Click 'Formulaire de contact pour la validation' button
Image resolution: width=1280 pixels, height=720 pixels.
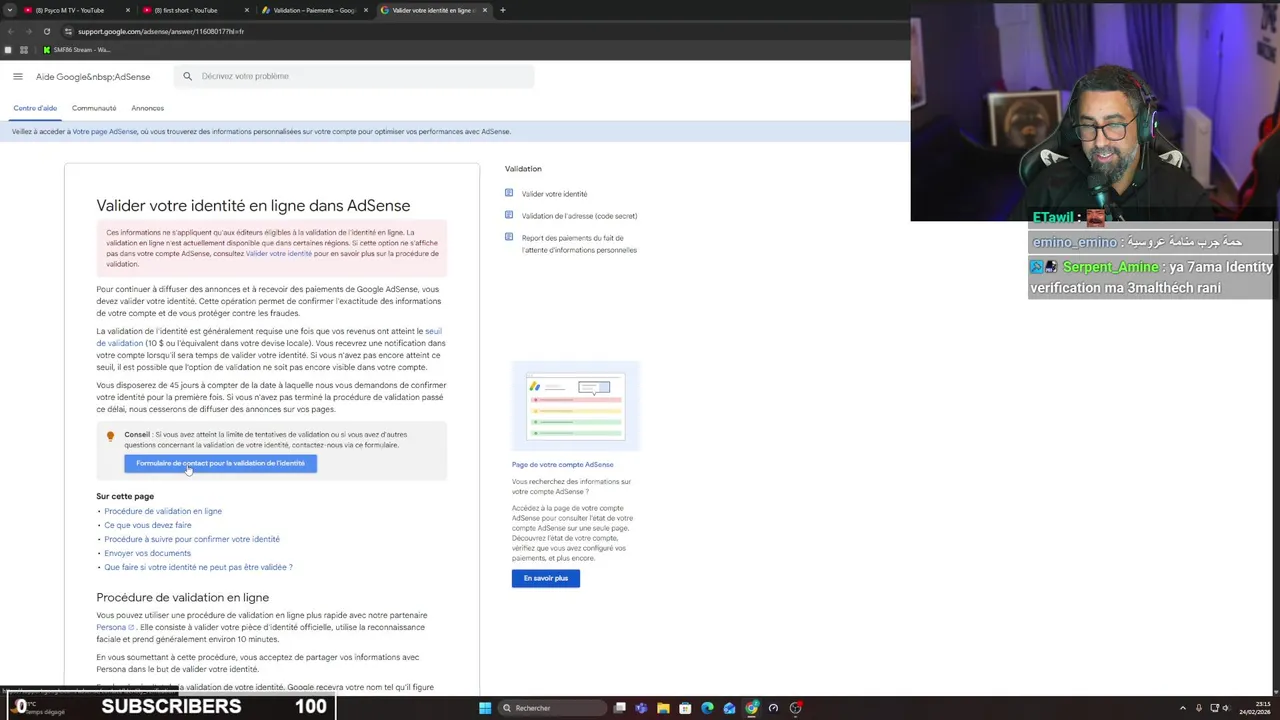[x=220, y=463]
